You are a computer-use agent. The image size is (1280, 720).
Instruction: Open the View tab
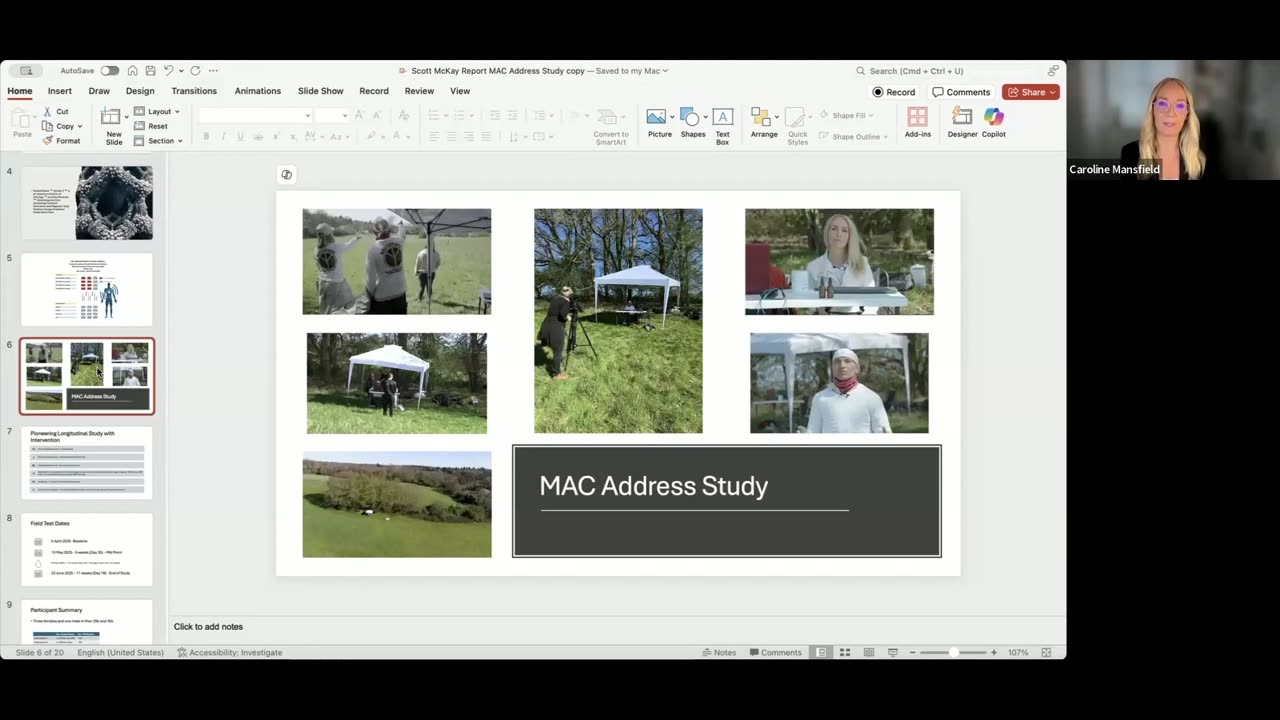tap(460, 91)
